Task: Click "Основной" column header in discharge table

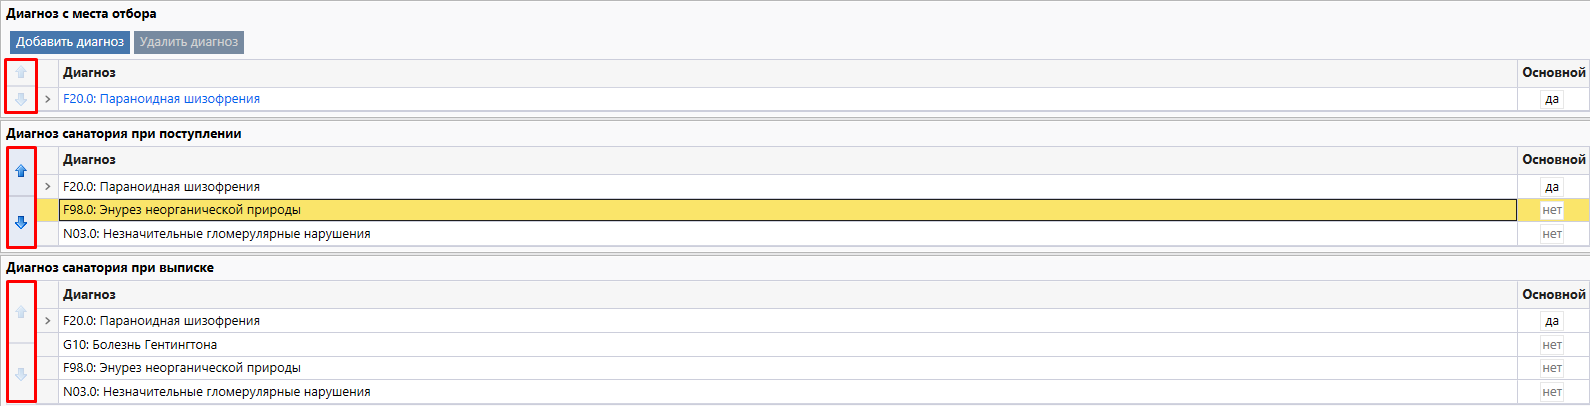Action: 1553,295
